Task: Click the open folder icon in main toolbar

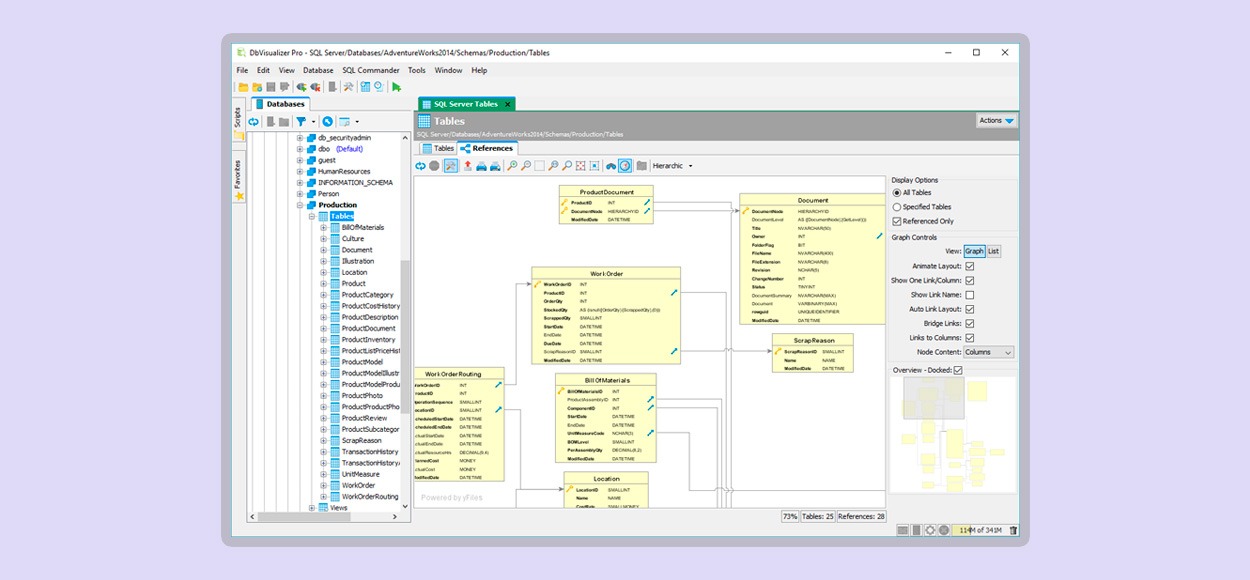Action: (x=243, y=87)
